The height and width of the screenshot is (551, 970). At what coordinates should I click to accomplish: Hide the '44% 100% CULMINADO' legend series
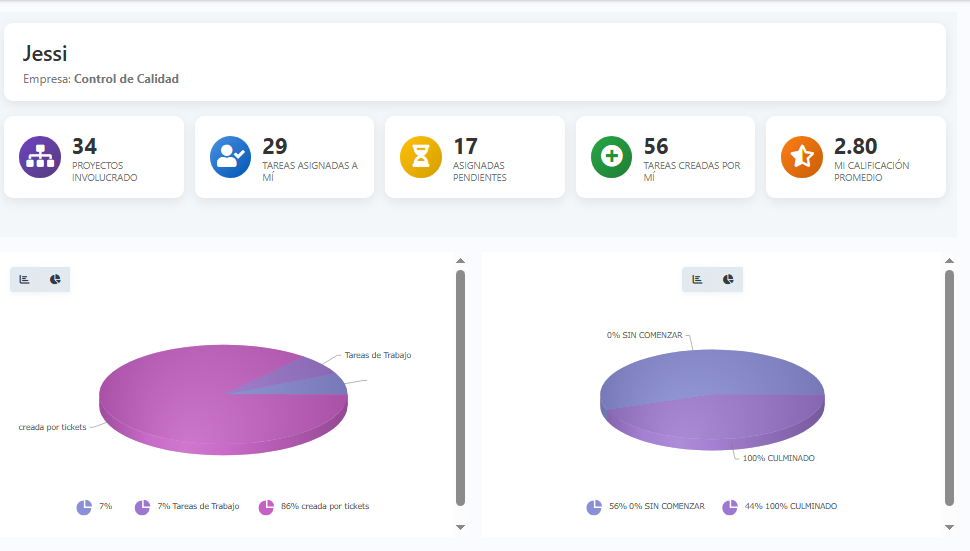[780, 507]
